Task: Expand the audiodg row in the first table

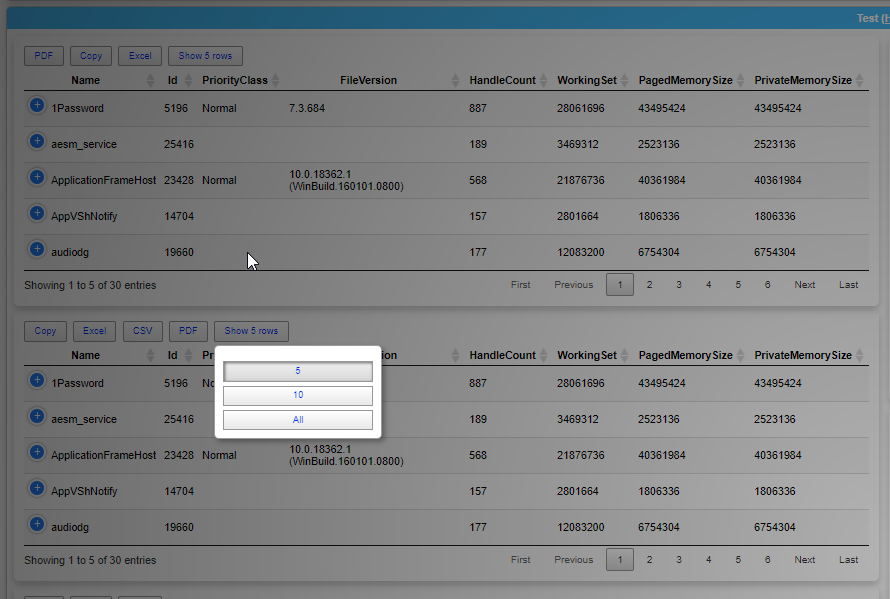Action: pos(37,249)
